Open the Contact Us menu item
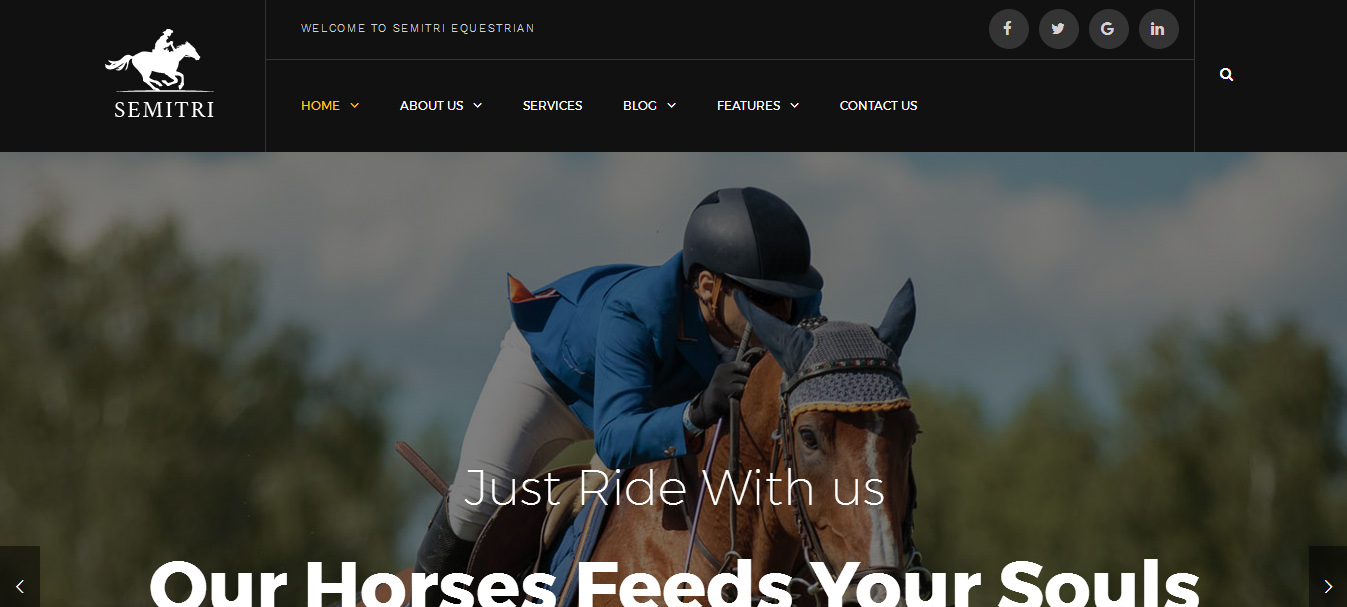1347x607 pixels. (x=878, y=105)
